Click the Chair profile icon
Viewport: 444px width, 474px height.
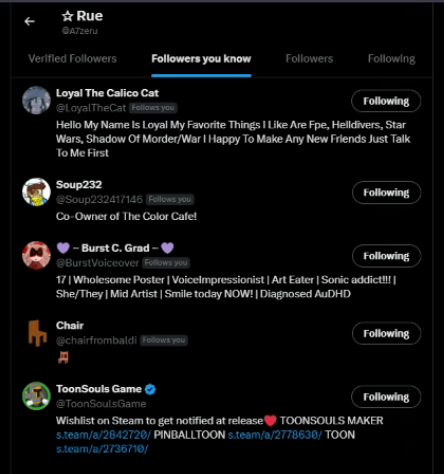[x=36, y=333]
